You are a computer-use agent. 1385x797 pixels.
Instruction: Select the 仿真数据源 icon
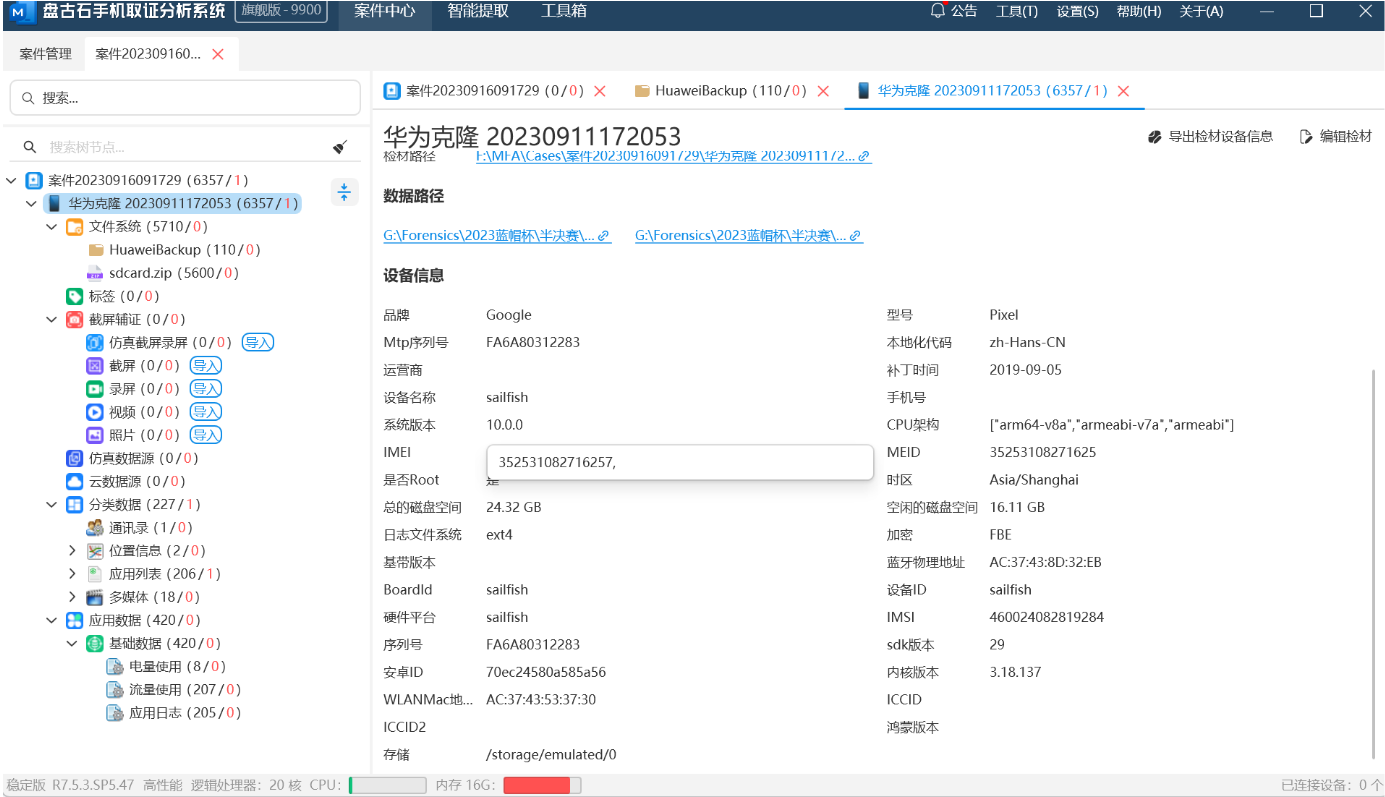pyautogui.click(x=74, y=458)
